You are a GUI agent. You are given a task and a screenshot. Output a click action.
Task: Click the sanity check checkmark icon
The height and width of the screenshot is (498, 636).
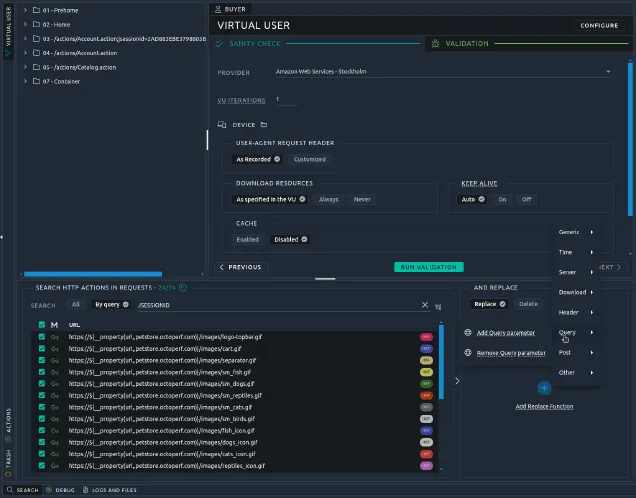[219, 43]
